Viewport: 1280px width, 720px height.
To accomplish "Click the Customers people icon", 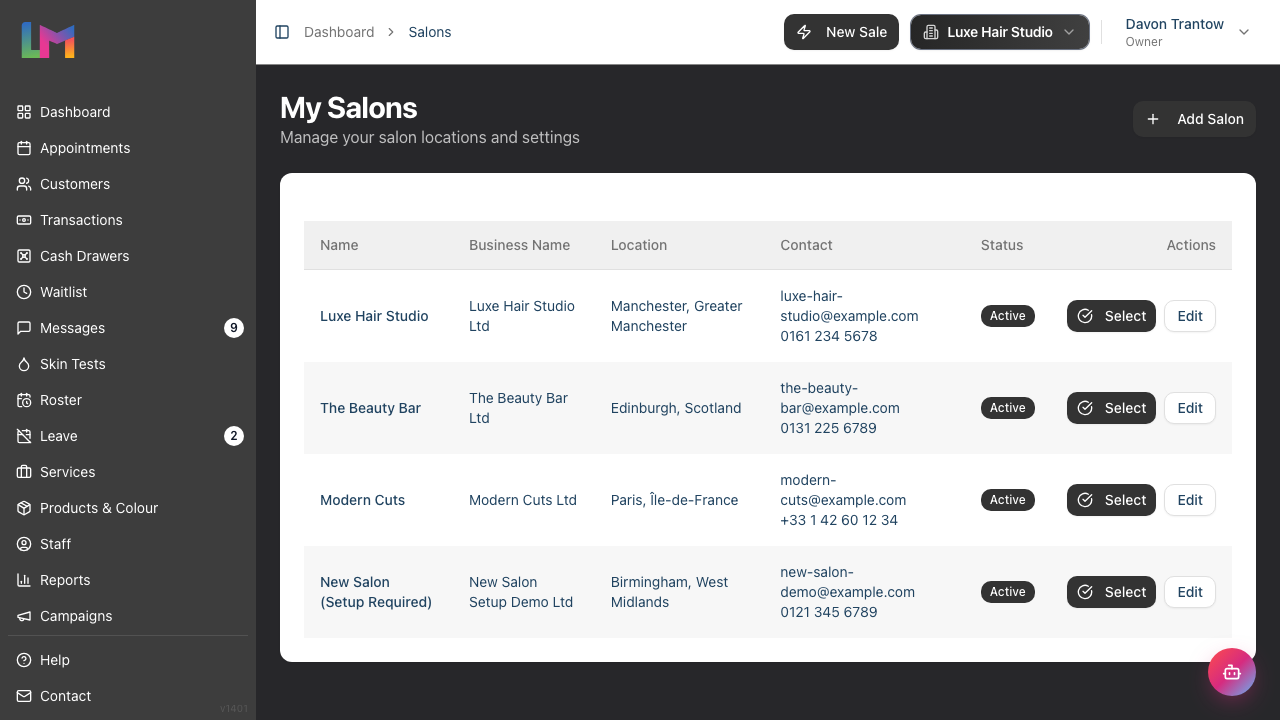I will pyautogui.click(x=24, y=184).
